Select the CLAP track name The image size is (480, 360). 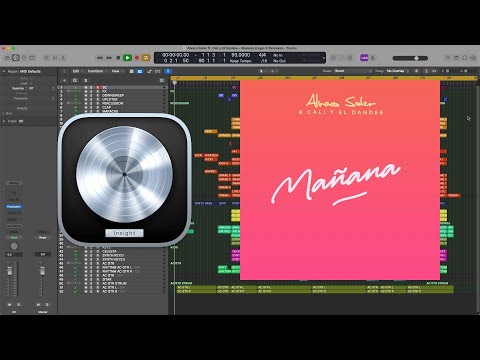point(107,107)
